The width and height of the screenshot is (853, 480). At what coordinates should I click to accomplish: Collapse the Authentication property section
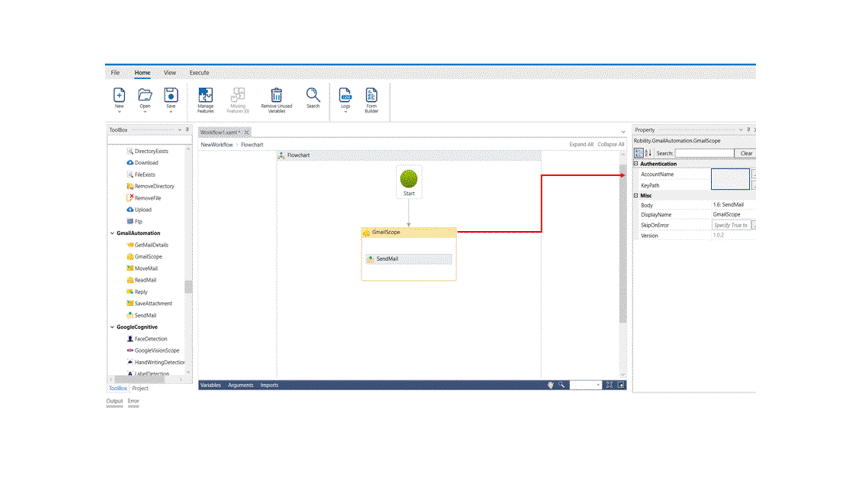[x=637, y=164]
